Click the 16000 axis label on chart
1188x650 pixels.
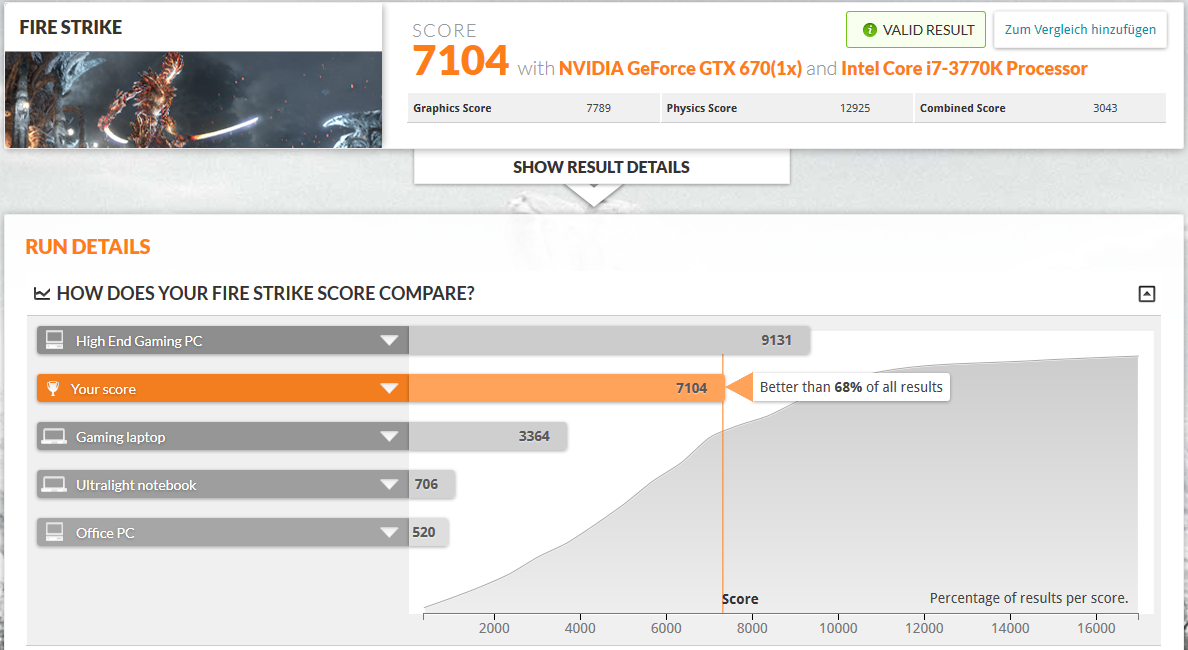[1096, 628]
